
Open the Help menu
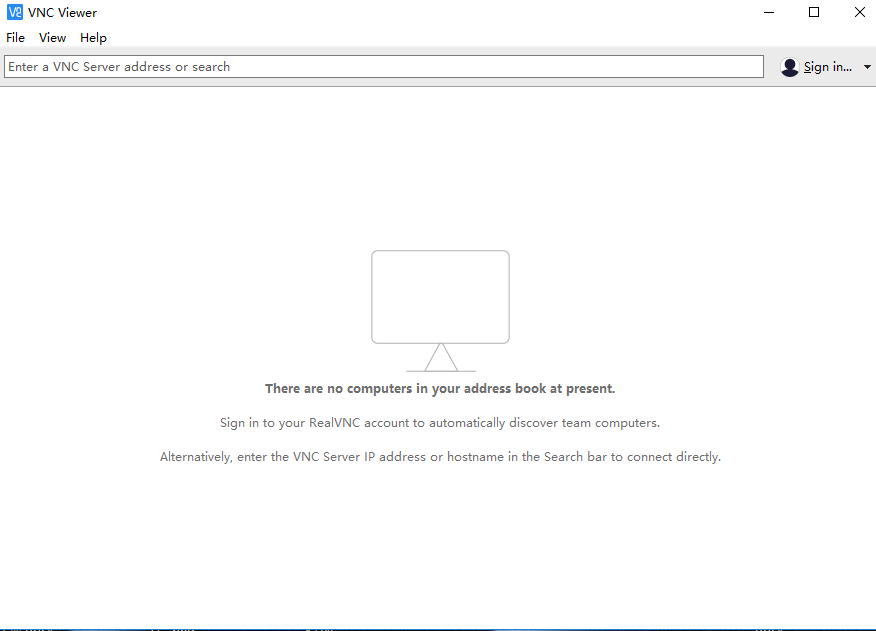(93, 38)
